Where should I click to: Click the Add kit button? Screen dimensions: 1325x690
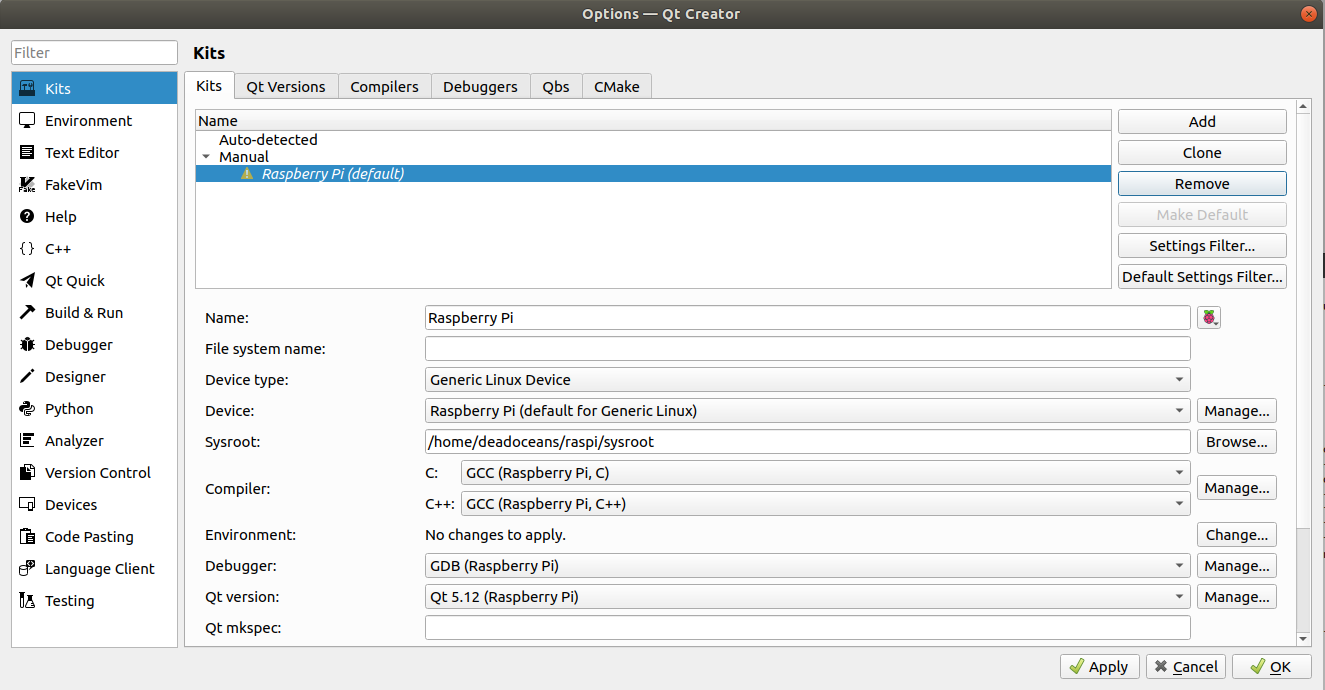[x=1202, y=122]
